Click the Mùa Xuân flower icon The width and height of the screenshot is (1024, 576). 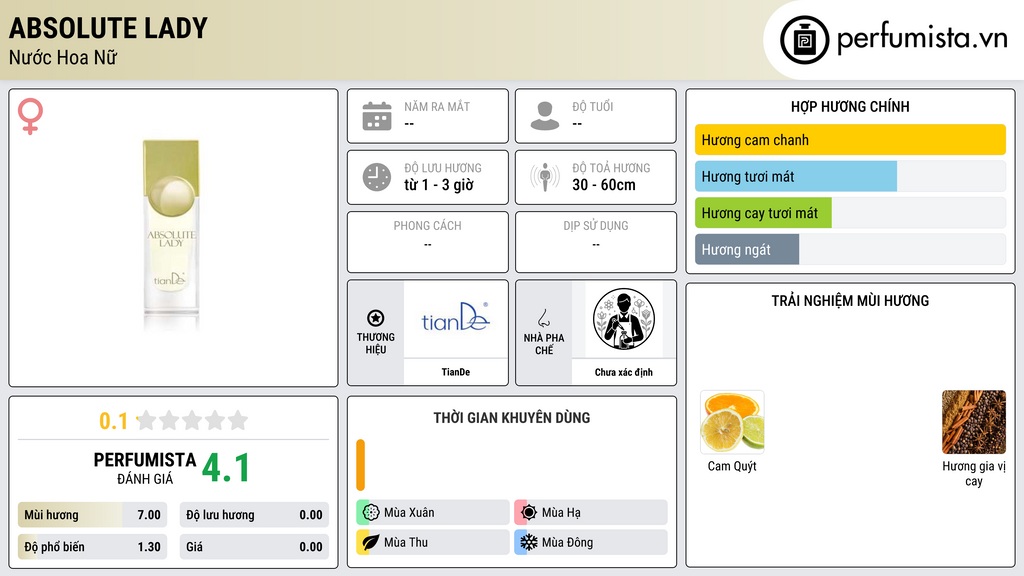(x=371, y=513)
